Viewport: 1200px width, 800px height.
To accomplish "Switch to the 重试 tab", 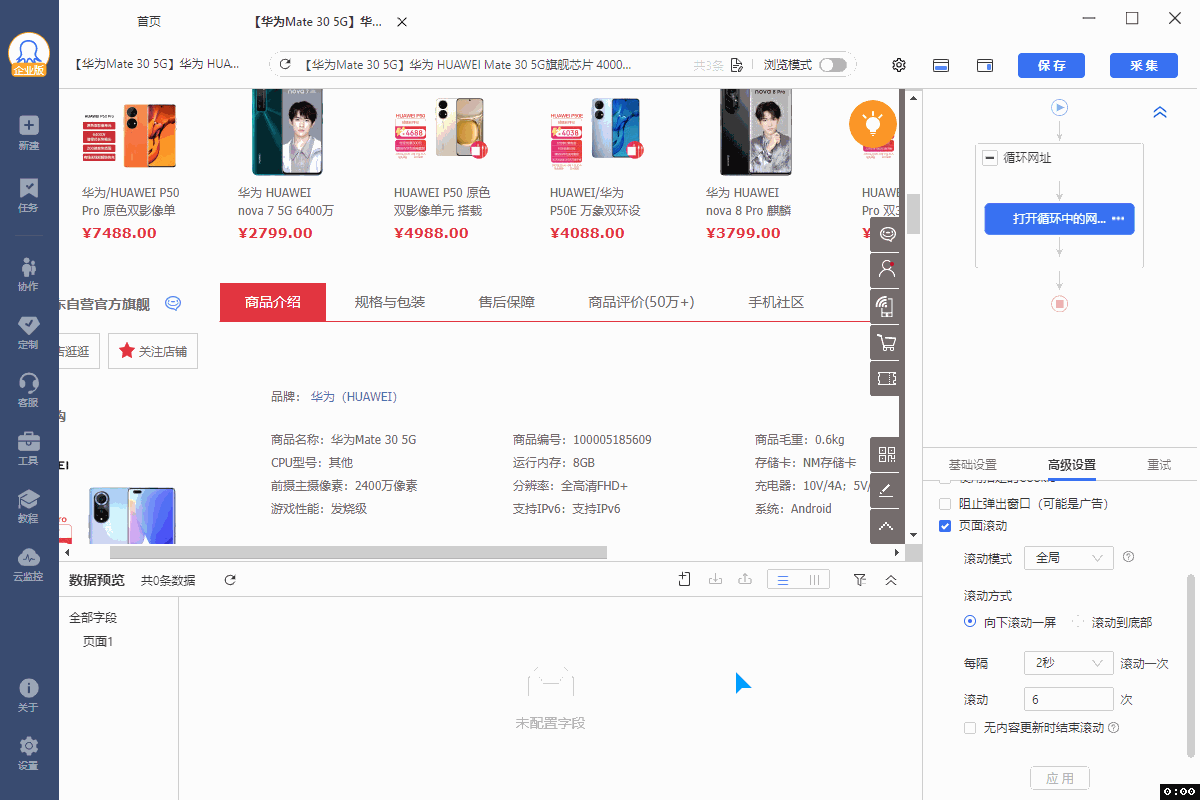I will click(x=1159, y=465).
